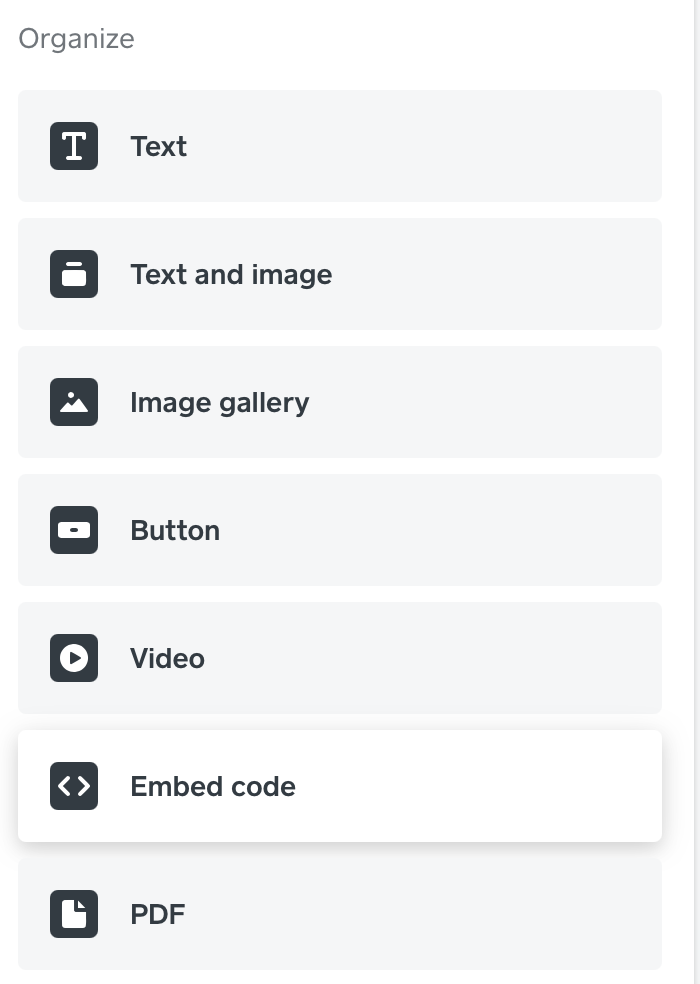
Task: Click the Text block 'T' icon
Action: (x=73, y=146)
